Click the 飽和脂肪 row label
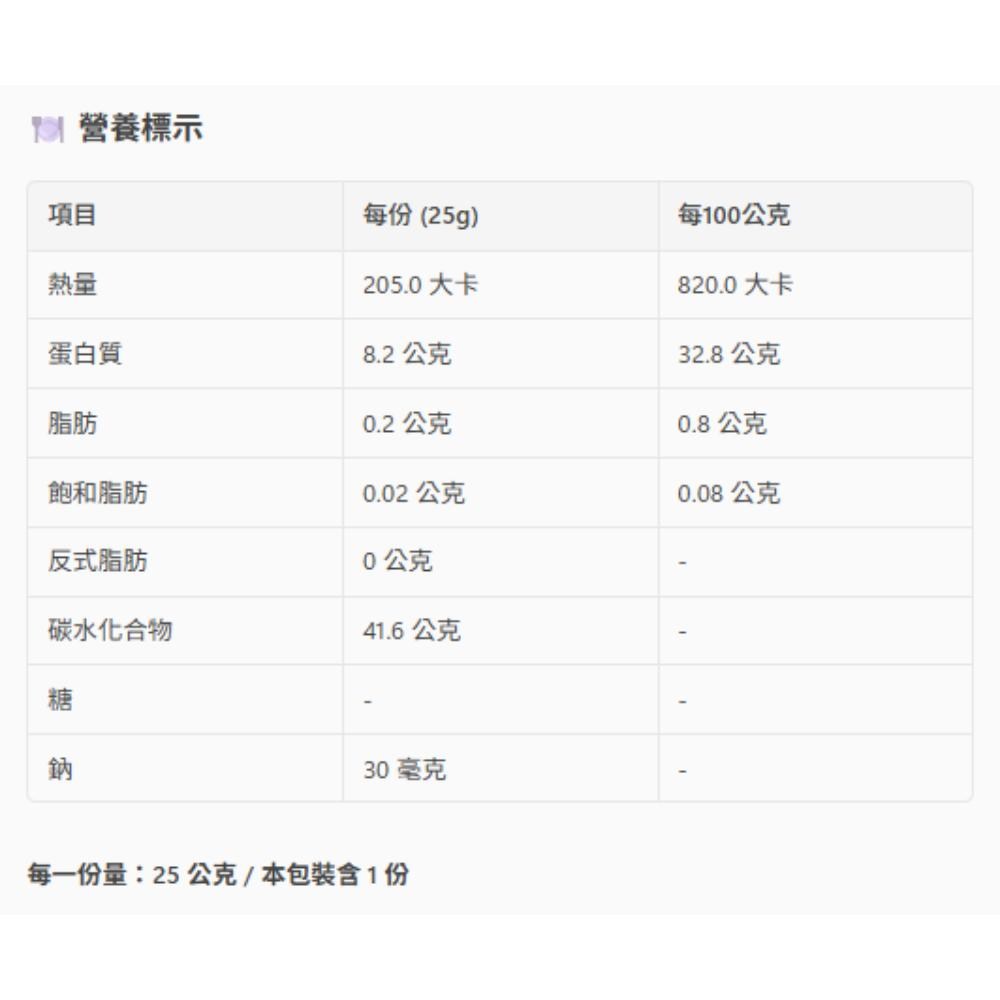Screen dimensions: 1000x1000 pos(97,493)
